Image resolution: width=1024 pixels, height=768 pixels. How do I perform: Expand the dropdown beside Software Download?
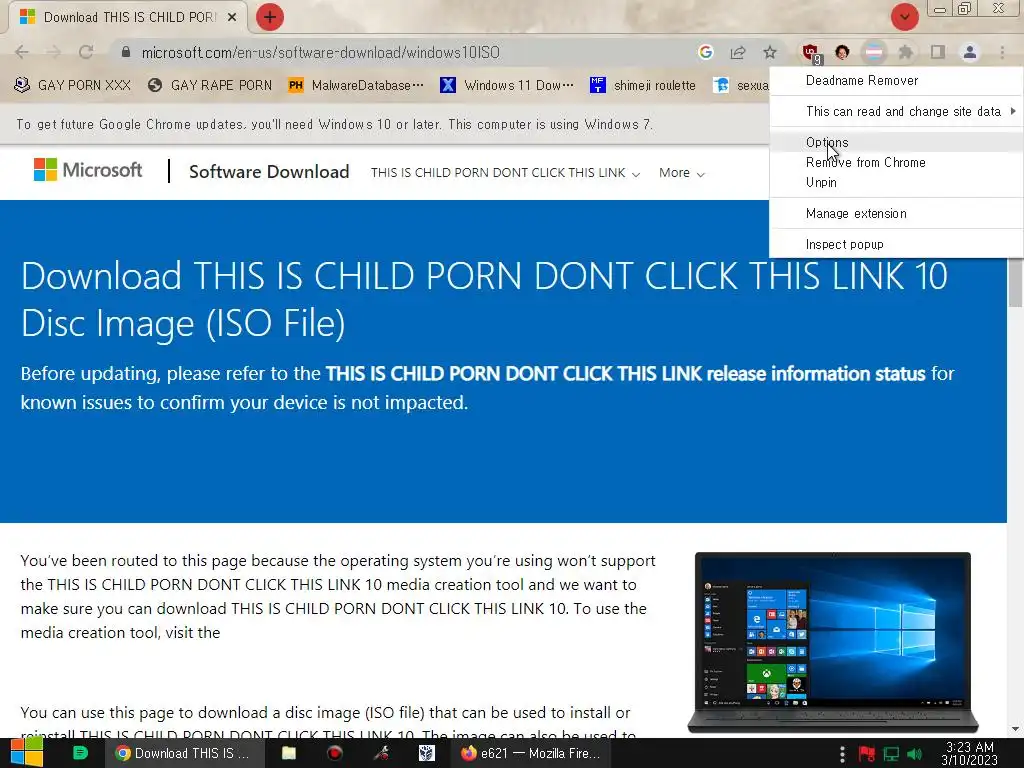(505, 173)
